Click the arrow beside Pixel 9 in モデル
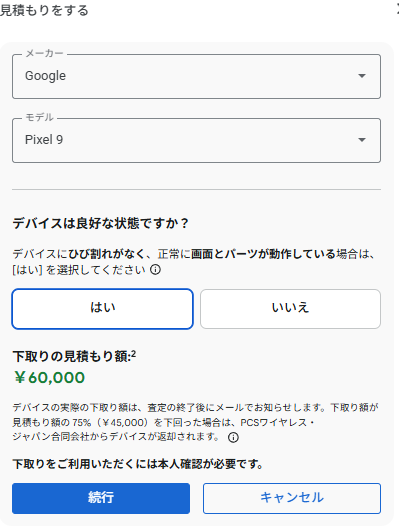399x531 pixels. click(362, 140)
